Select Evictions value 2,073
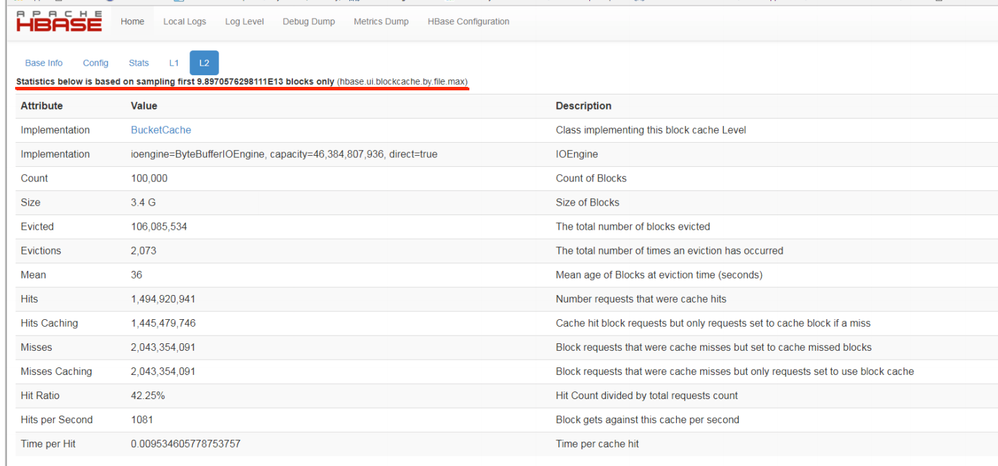 tap(143, 251)
